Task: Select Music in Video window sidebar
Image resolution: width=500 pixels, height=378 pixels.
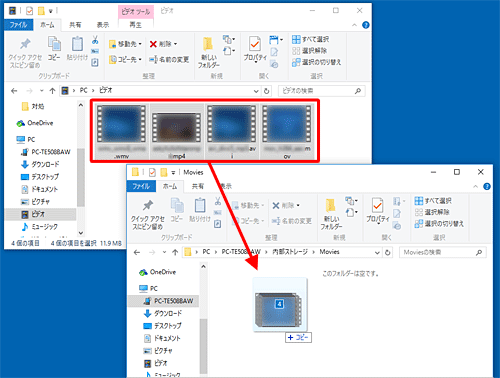Action: pyautogui.click(x=39, y=227)
